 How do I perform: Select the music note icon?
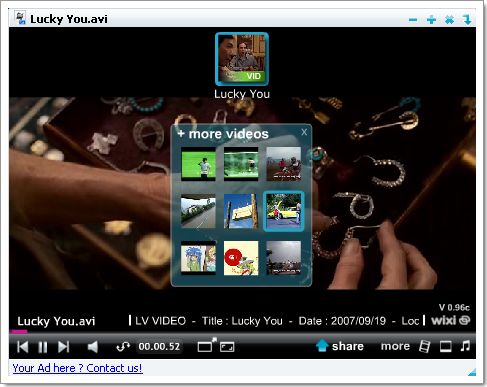[x=465, y=346]
